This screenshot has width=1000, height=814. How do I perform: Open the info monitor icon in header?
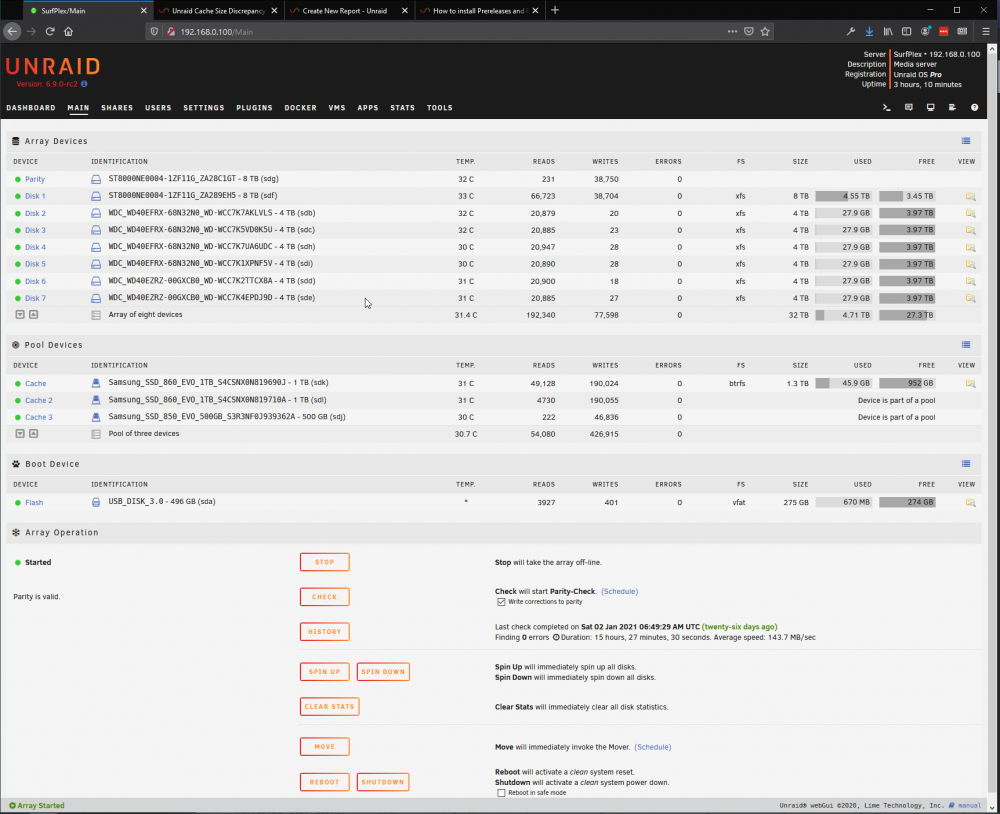pos(930,108)
